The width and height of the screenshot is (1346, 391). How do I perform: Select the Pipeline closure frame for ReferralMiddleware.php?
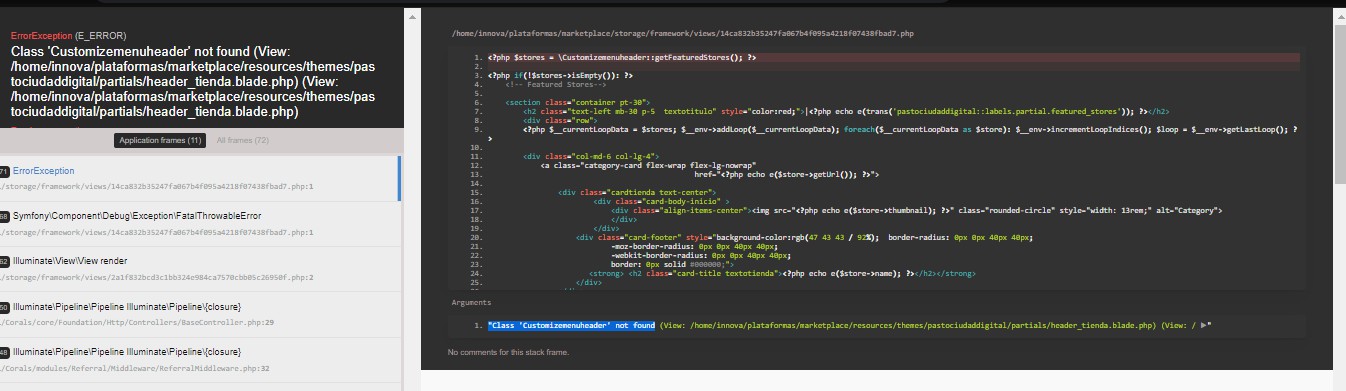tap(199, 360)
